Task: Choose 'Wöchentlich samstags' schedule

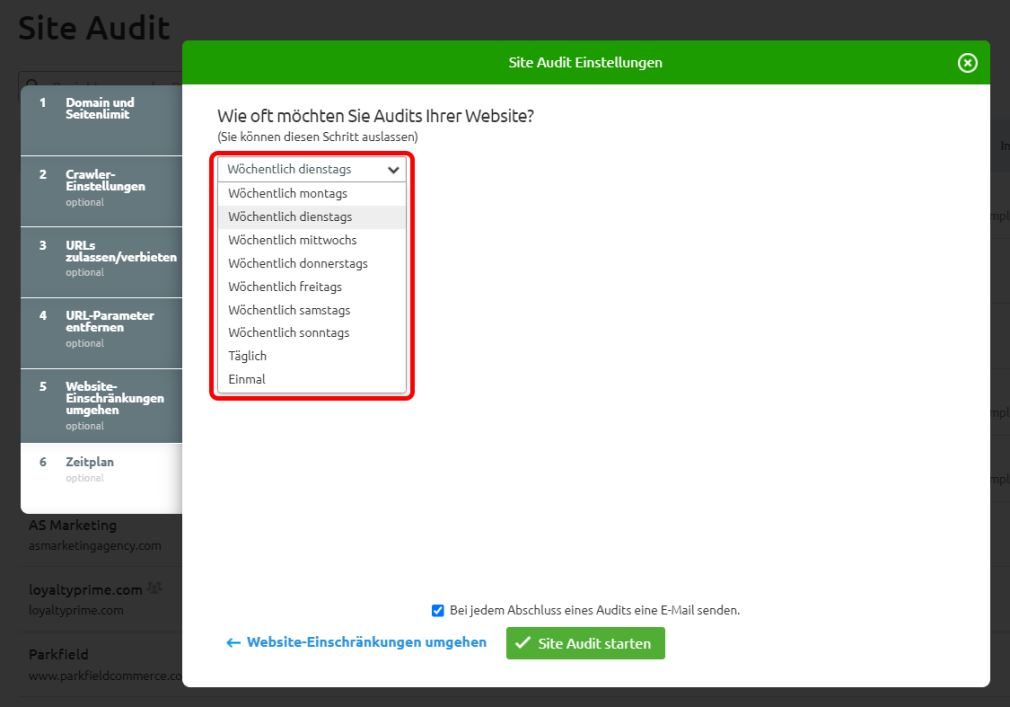Action: coord(289,310)
